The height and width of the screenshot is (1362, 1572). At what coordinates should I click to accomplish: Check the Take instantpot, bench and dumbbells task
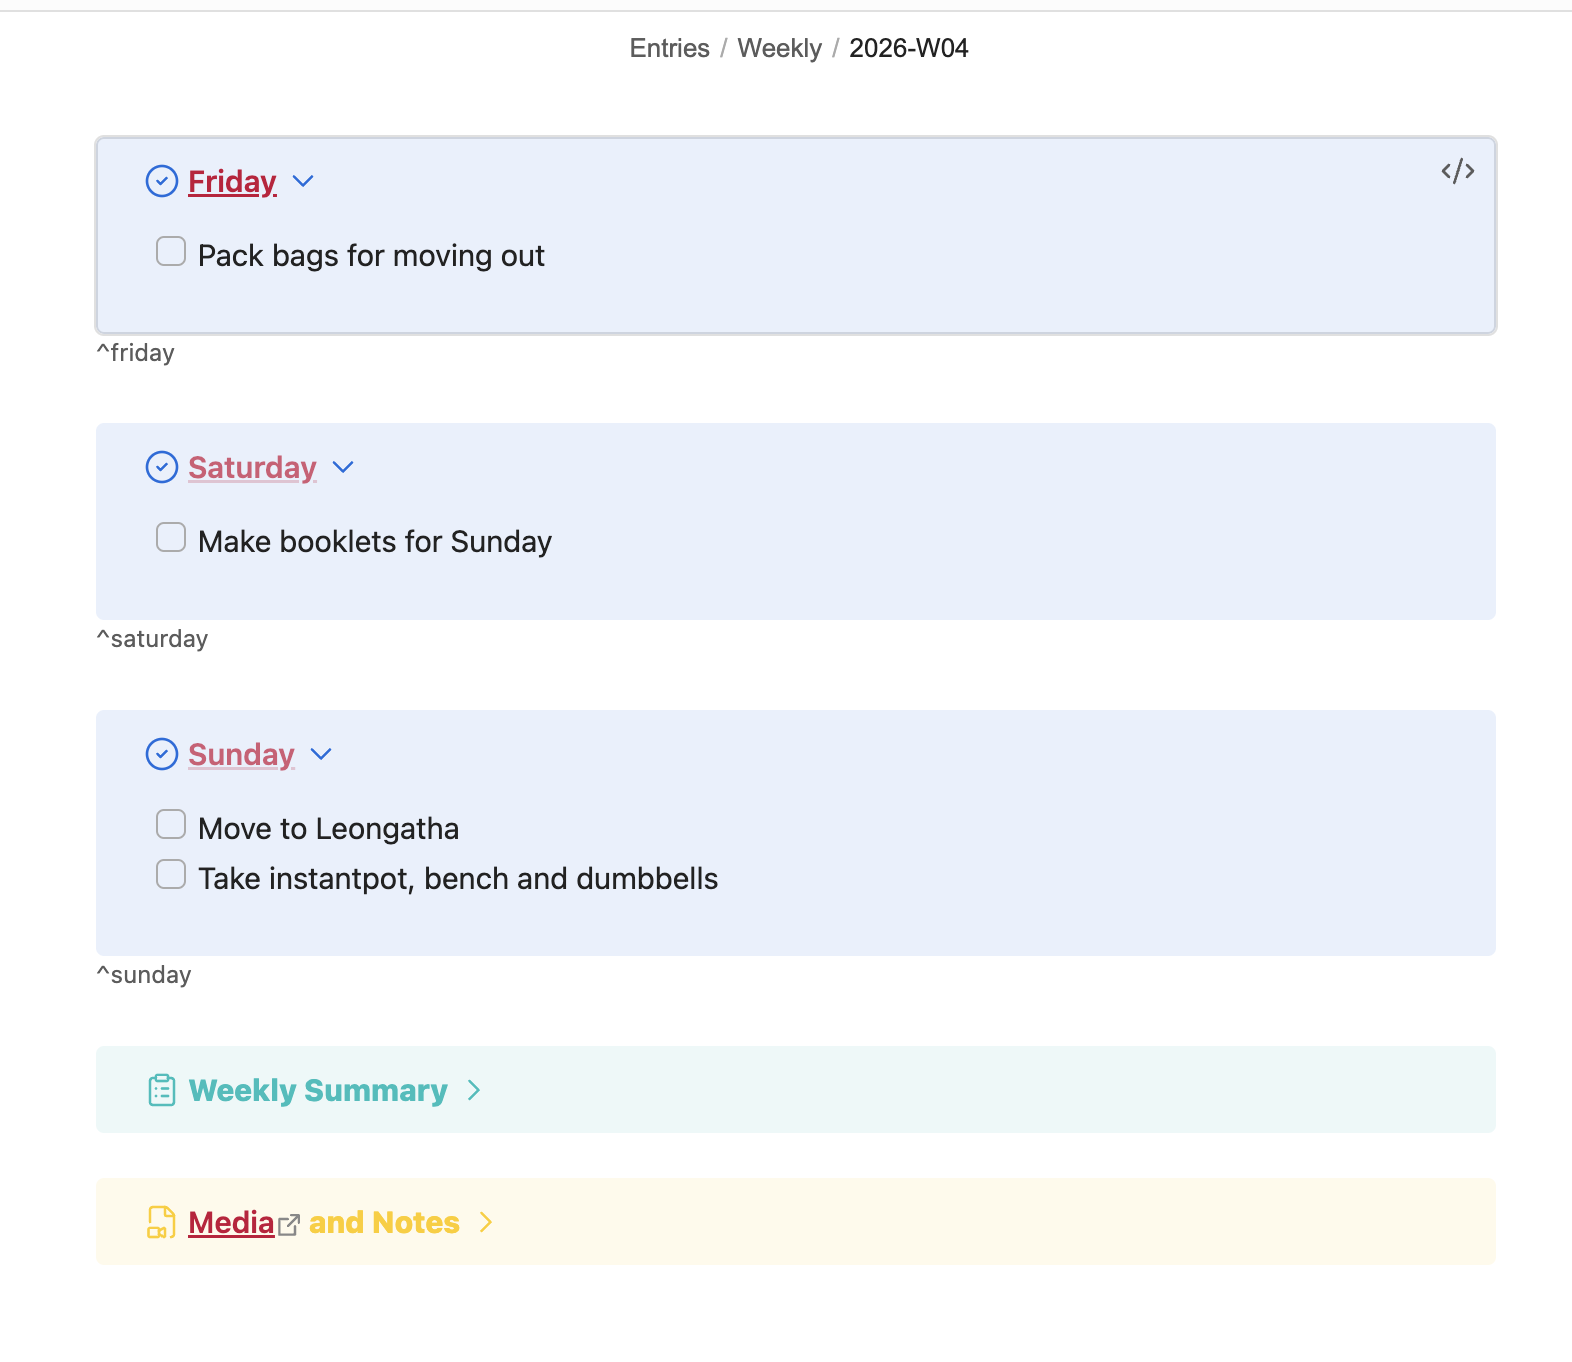tap(171, 874)
